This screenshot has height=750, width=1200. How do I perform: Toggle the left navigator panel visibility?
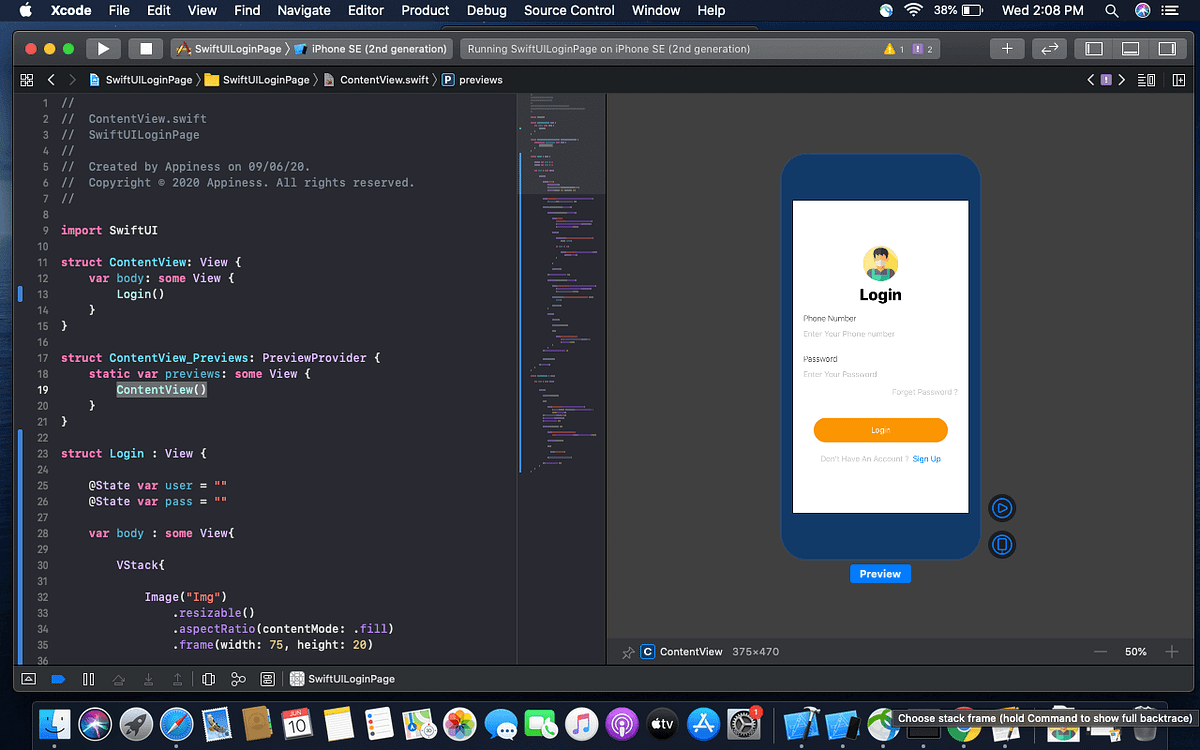click(x=1093, y=48)
